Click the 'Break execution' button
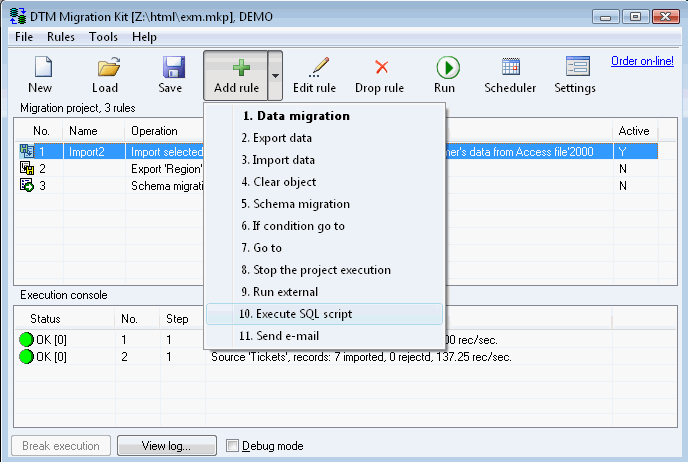Image resolution: width=688 pixels, height=462 pixels. coord(61,446)
